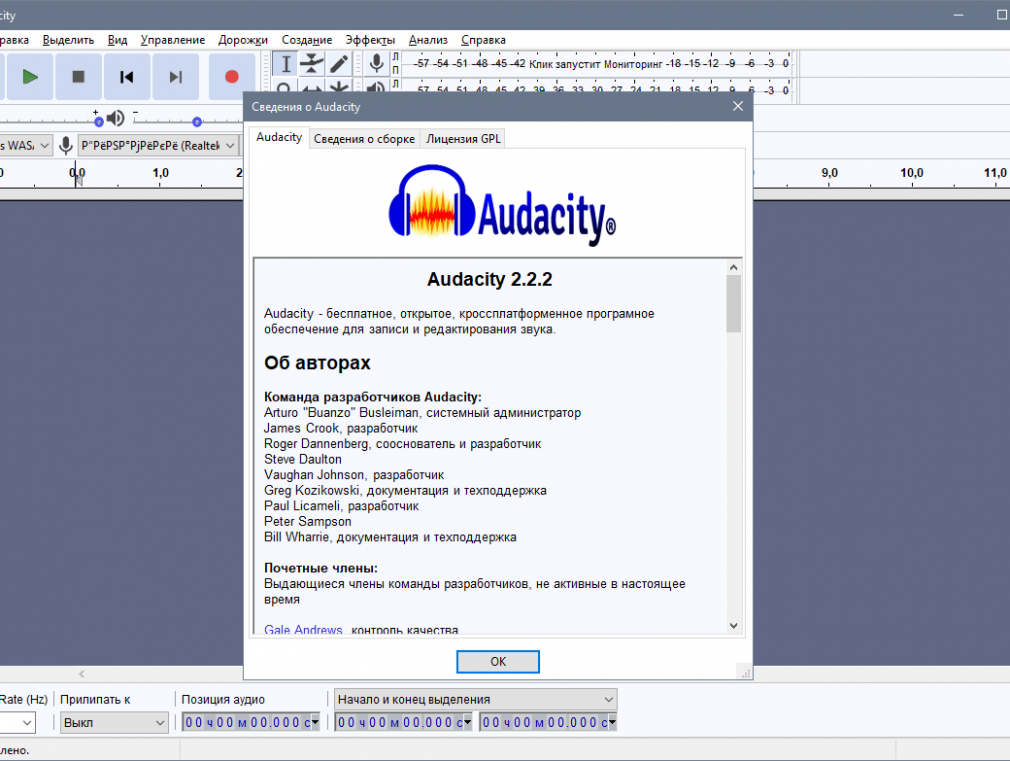
Task: Open the Gale Andrews link
Action: [303, 630]
